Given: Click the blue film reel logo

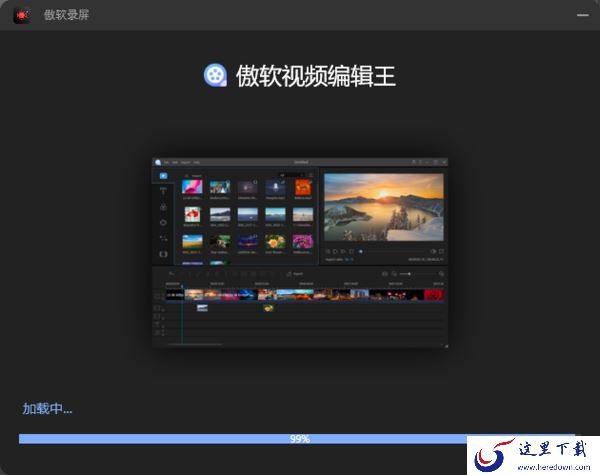Looking at the screenshot, I should (x=215, y=75).
